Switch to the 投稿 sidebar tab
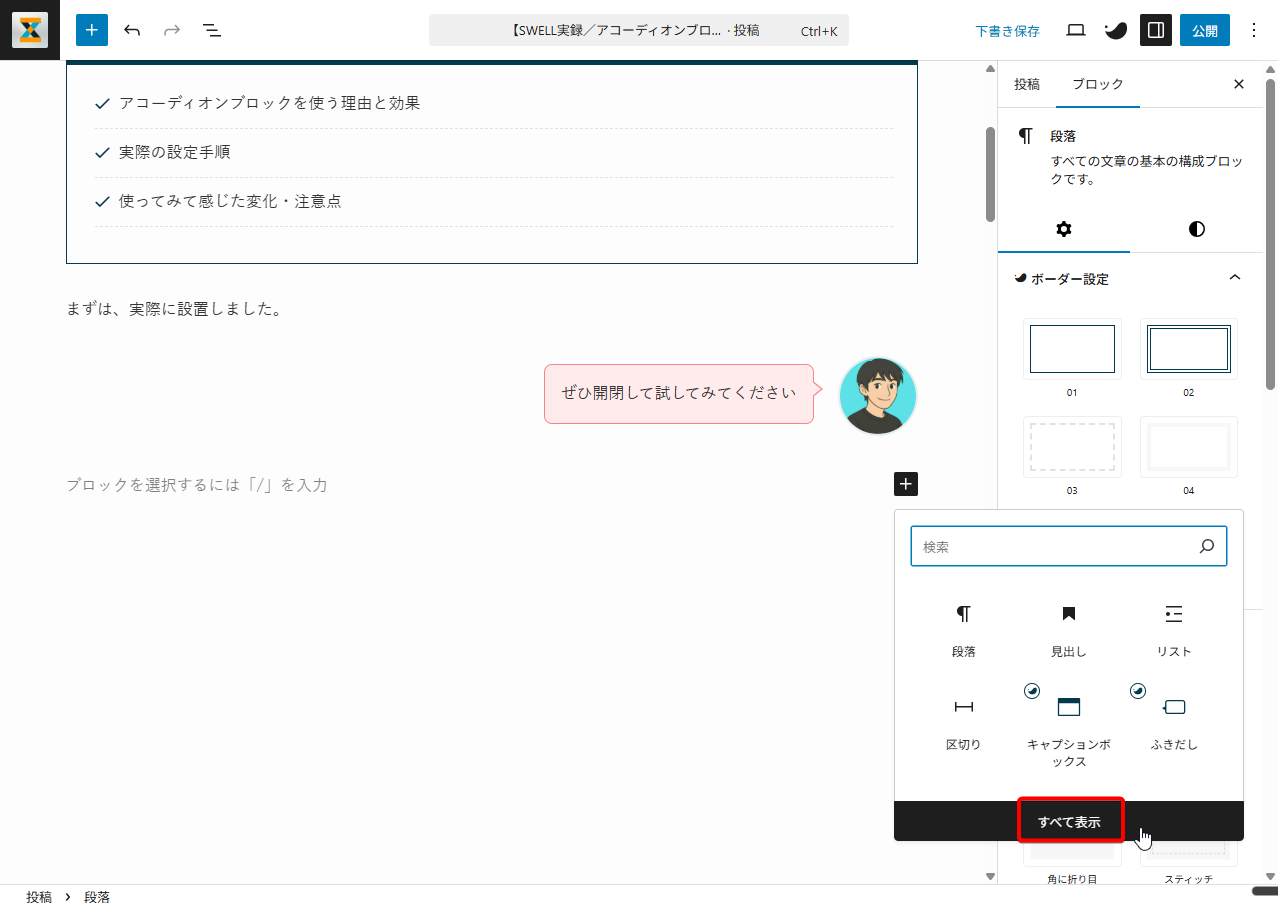 (x=1027, y=84)
